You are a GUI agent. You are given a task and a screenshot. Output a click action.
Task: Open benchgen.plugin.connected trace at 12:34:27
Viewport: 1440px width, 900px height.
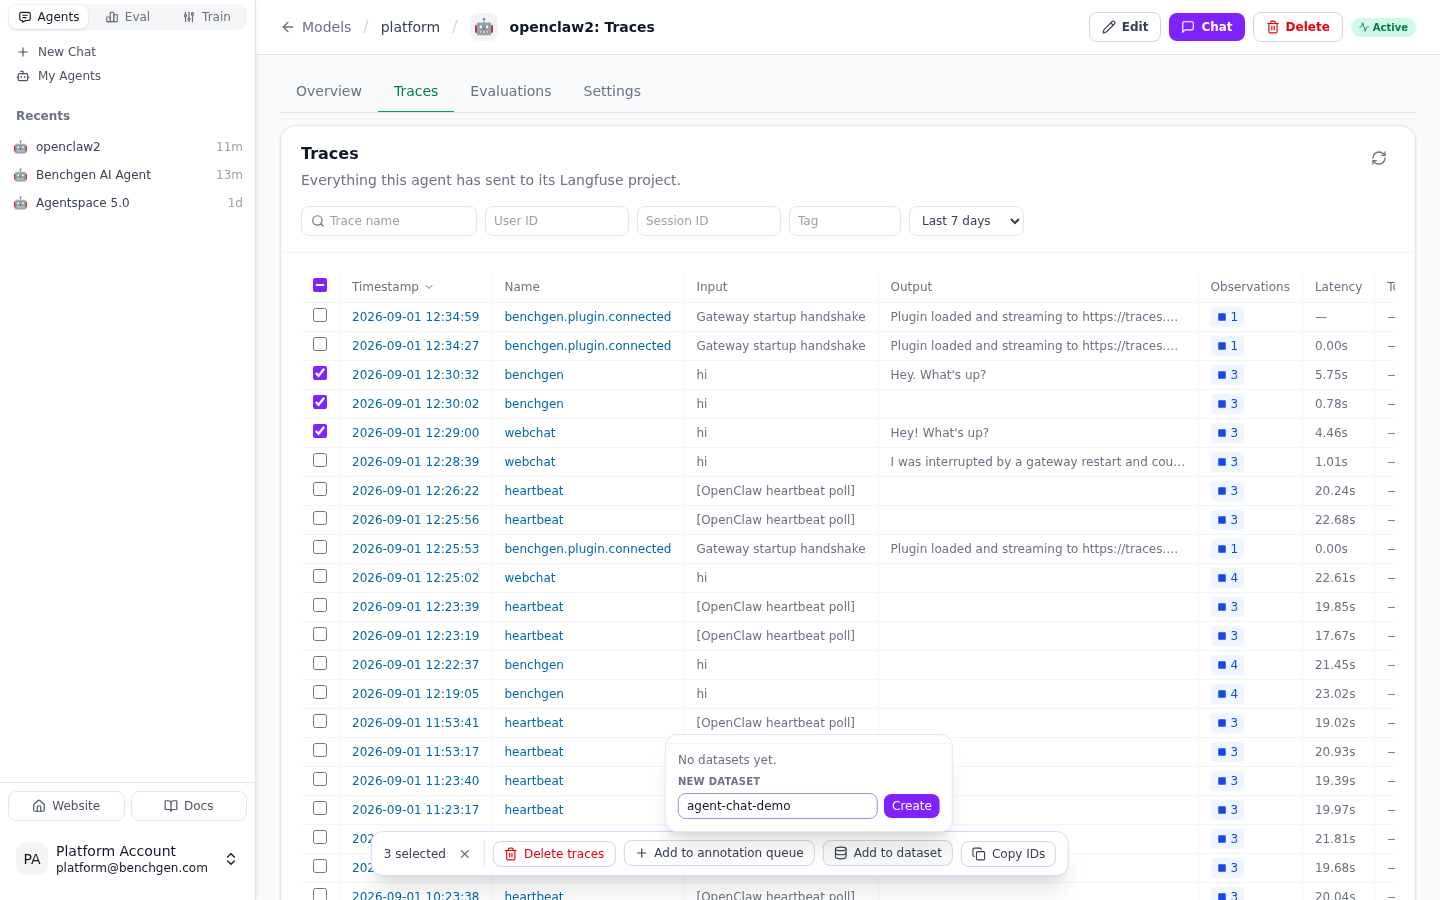pyautogui.click(x=588, y=346)
